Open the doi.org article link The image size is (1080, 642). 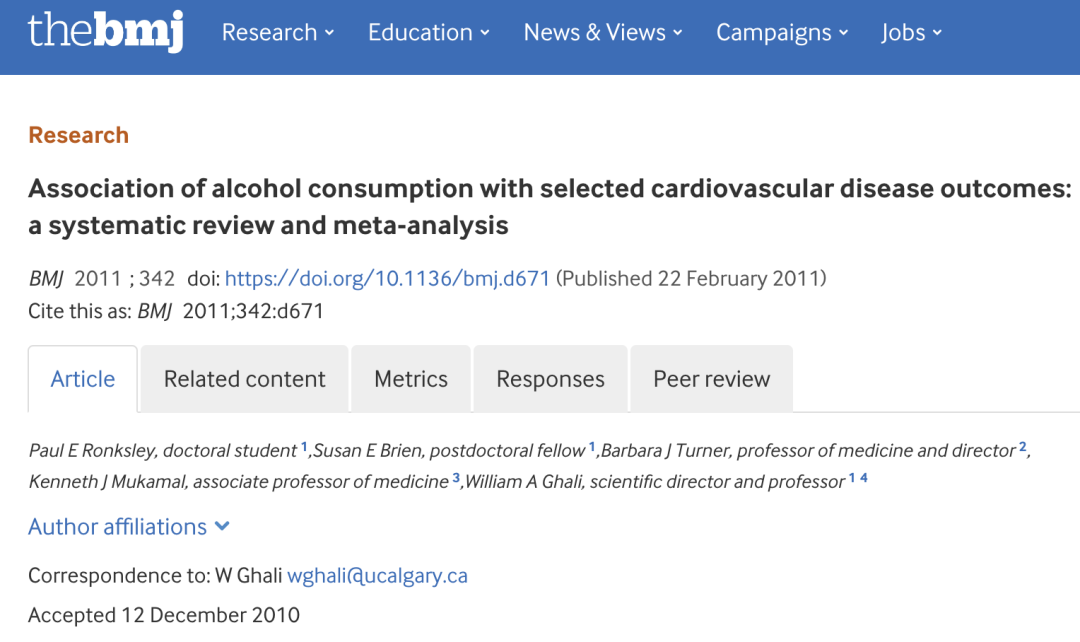tap(388, 279)
